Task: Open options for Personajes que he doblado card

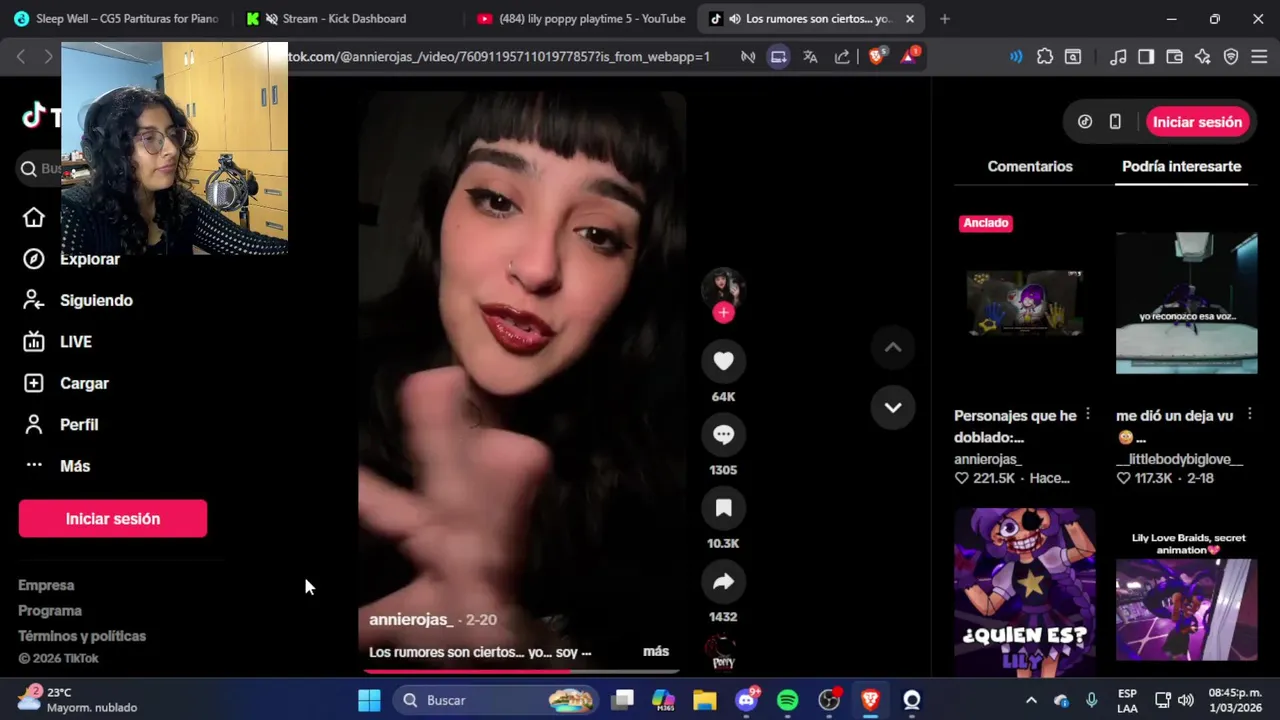Action: click(x=1088, y=414)
